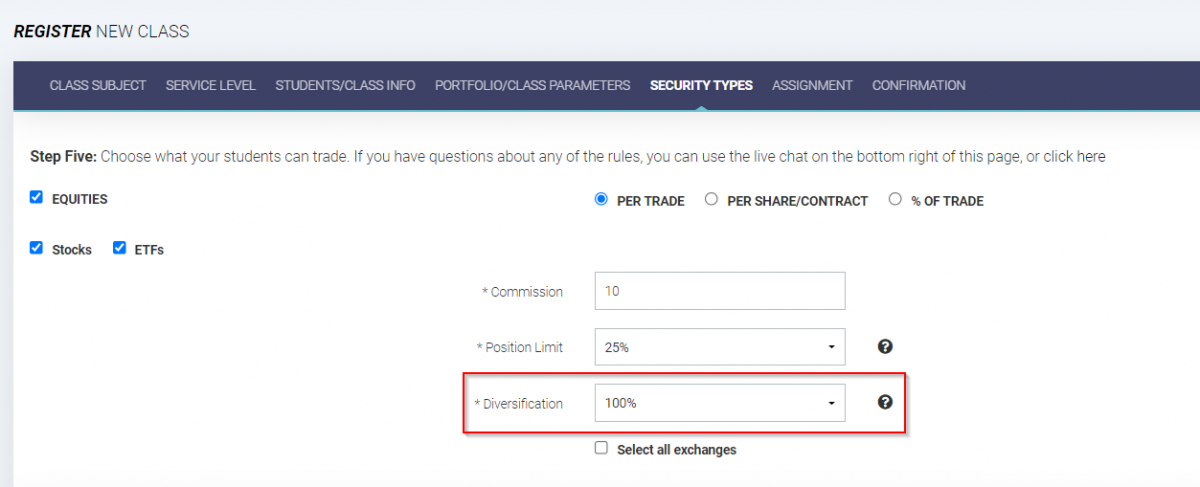Open the STUDENTS/CLASS INFO tab
The width and height of the screenshot is (1200, 487).
[x=345, y=86]
